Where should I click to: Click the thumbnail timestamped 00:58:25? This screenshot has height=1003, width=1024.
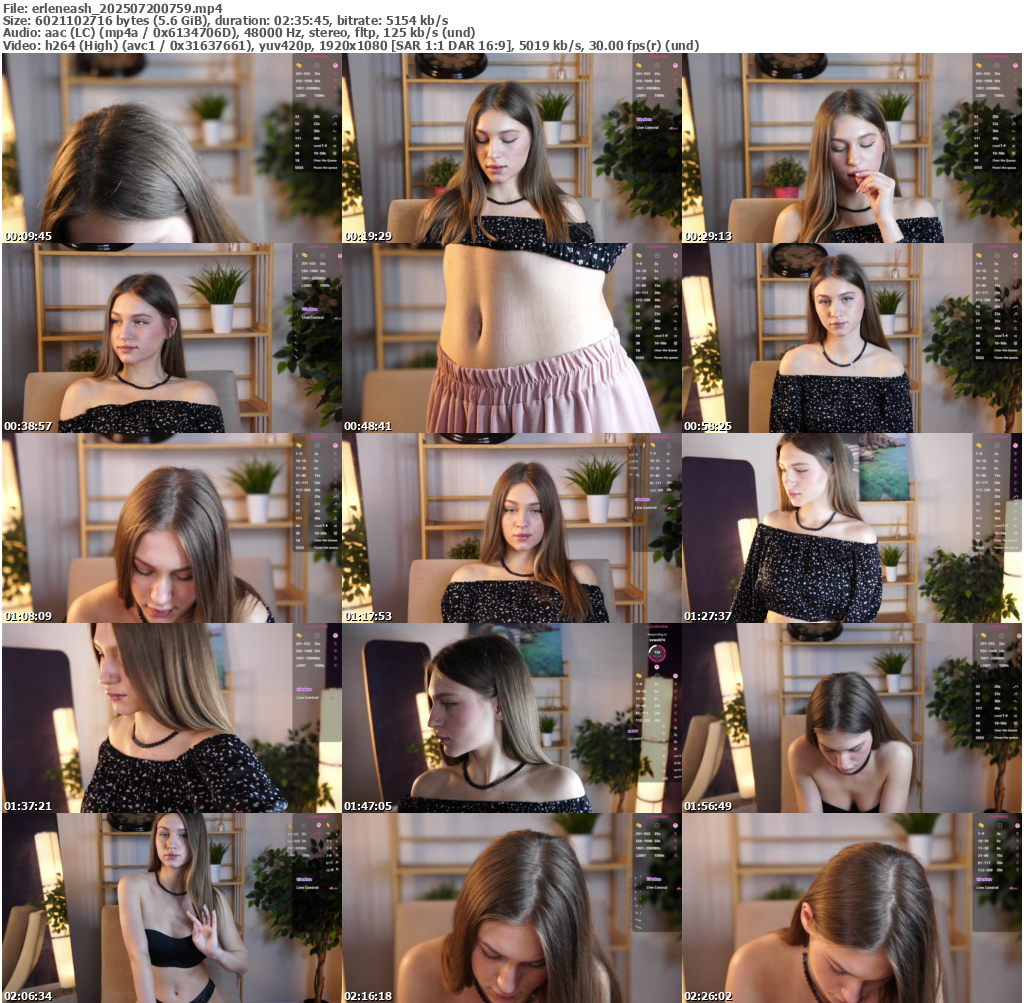(x=852, y=338)
